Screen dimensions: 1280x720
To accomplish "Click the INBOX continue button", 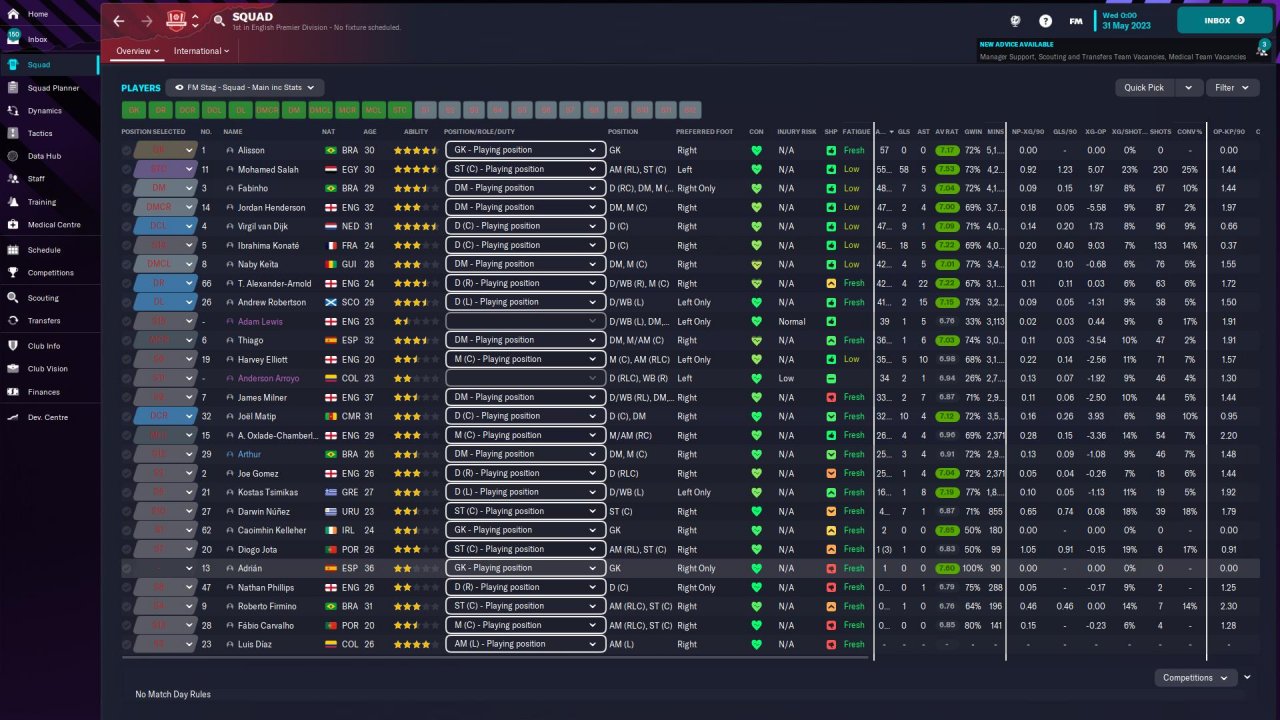I will (x=1225, y=20).
